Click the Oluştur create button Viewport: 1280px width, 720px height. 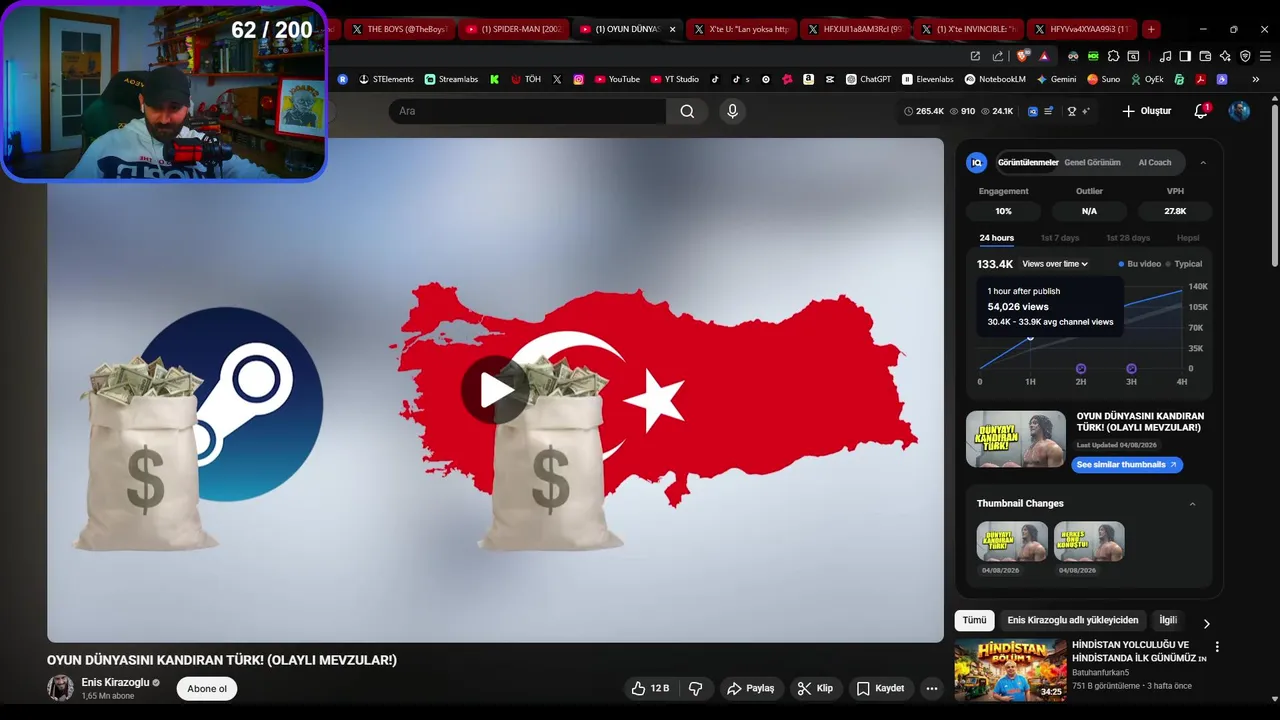pos(1146,111)
